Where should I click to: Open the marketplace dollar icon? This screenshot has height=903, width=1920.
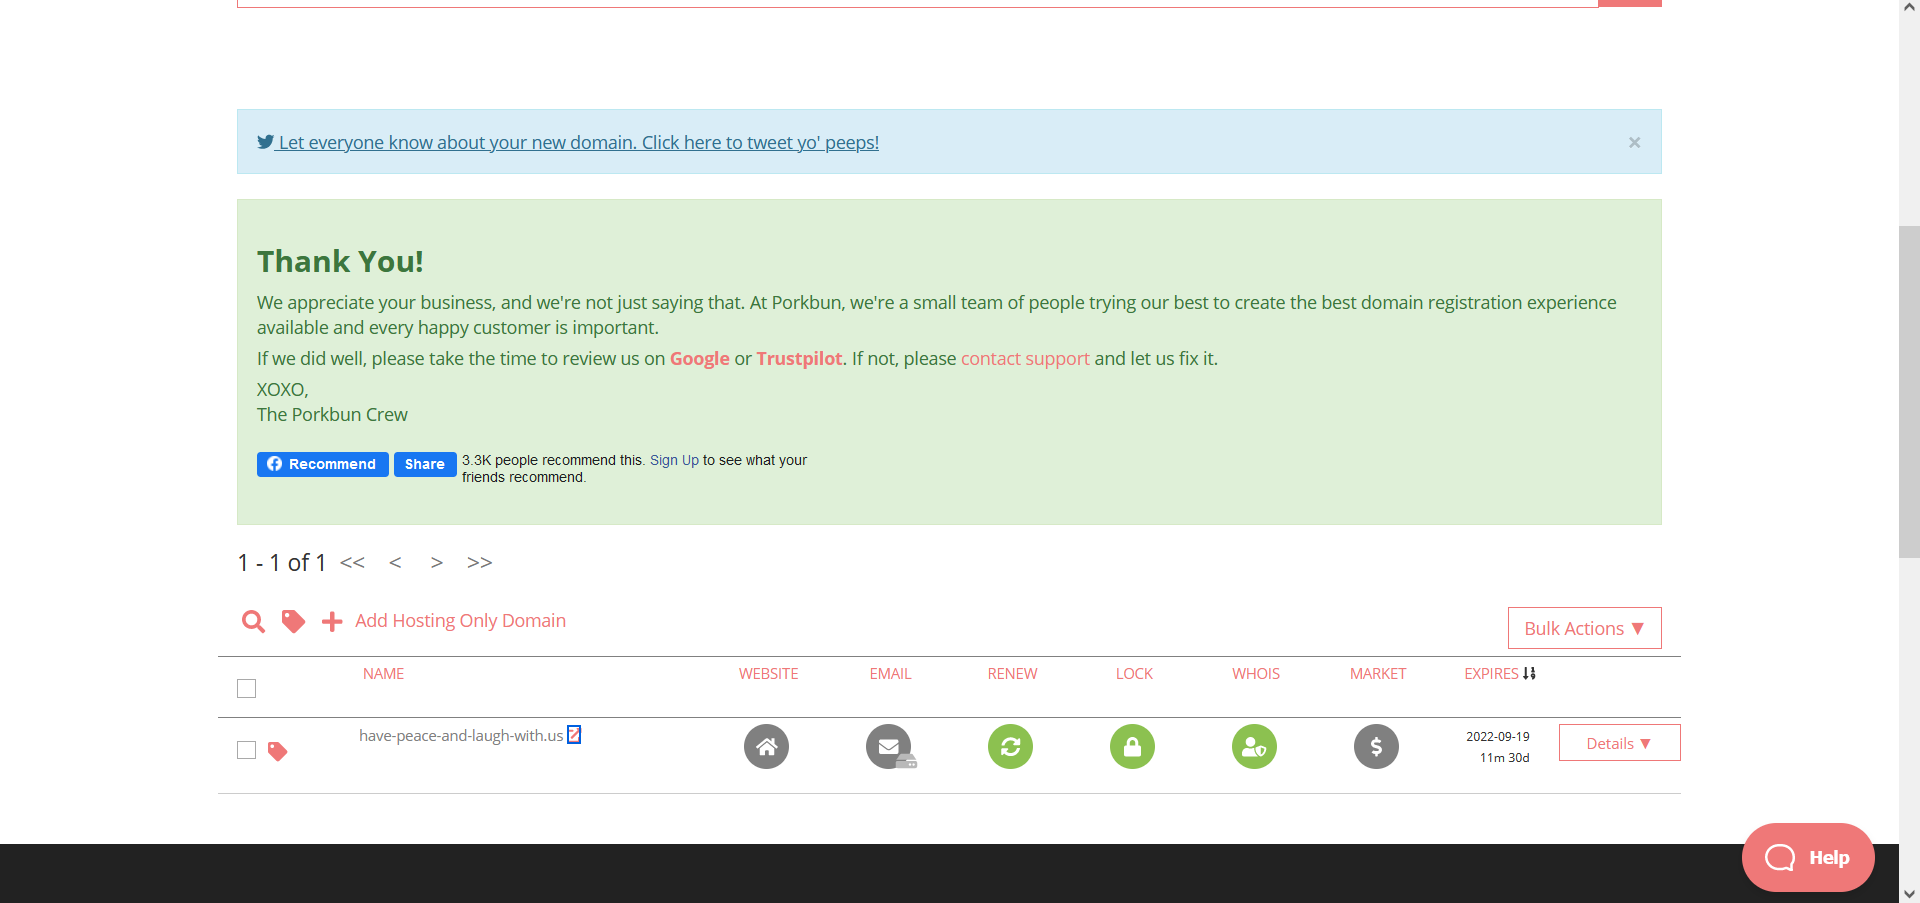click(x=1376, y=747)
